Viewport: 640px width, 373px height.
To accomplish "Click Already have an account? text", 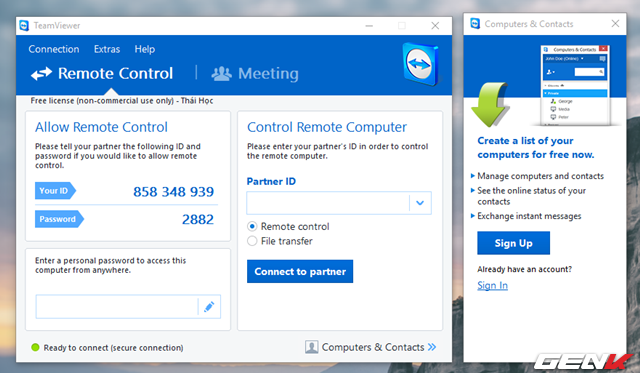I will 524,269.
